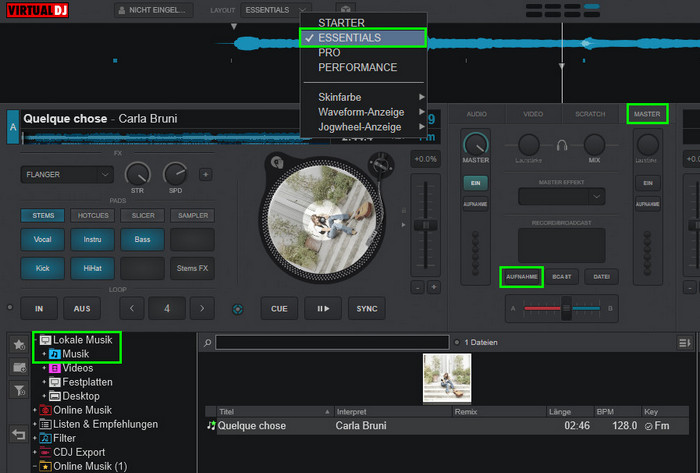This screenshot has width=700, height=473.
Task: Click the filter folder funnel sidebar icon
Action: point(19,390)
